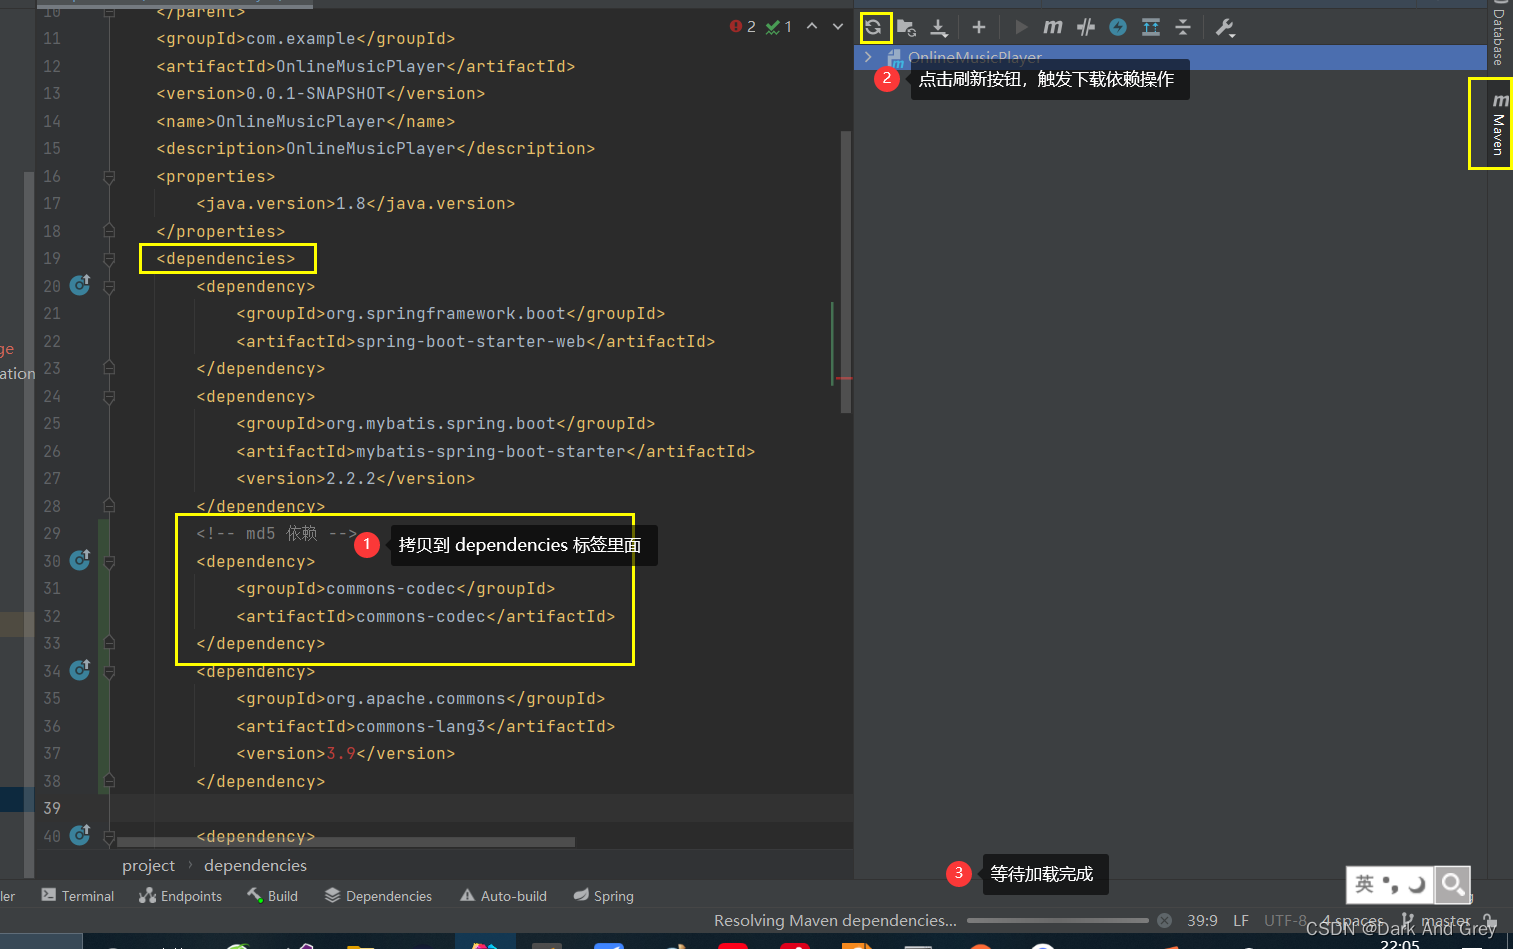
Task: Collapse dependency fold marker on line 20
Action: 109,287
